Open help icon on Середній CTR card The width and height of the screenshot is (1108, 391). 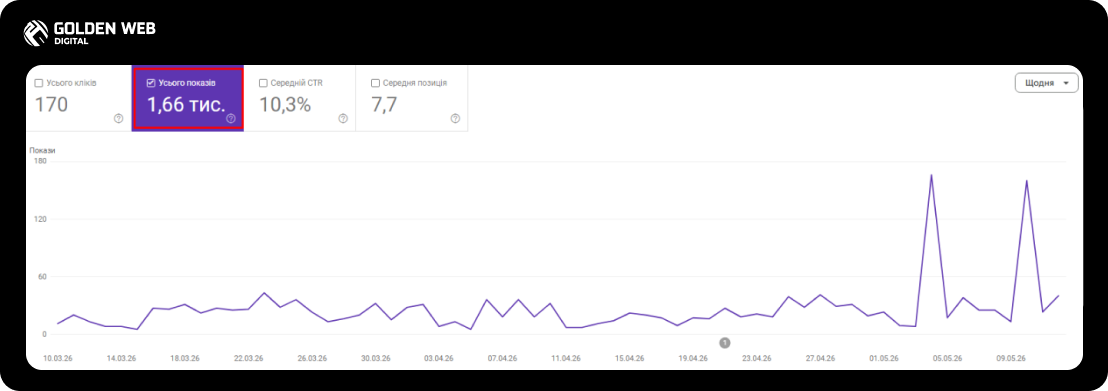pyautogui.click(x=343, y=119)
